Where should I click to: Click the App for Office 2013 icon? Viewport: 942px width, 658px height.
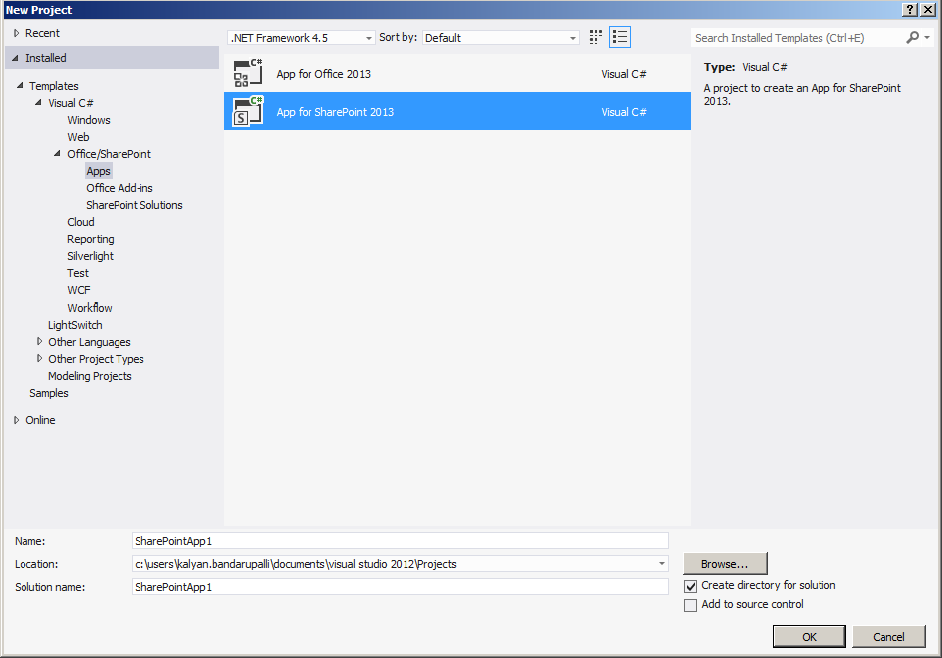(x=248, y=73)
